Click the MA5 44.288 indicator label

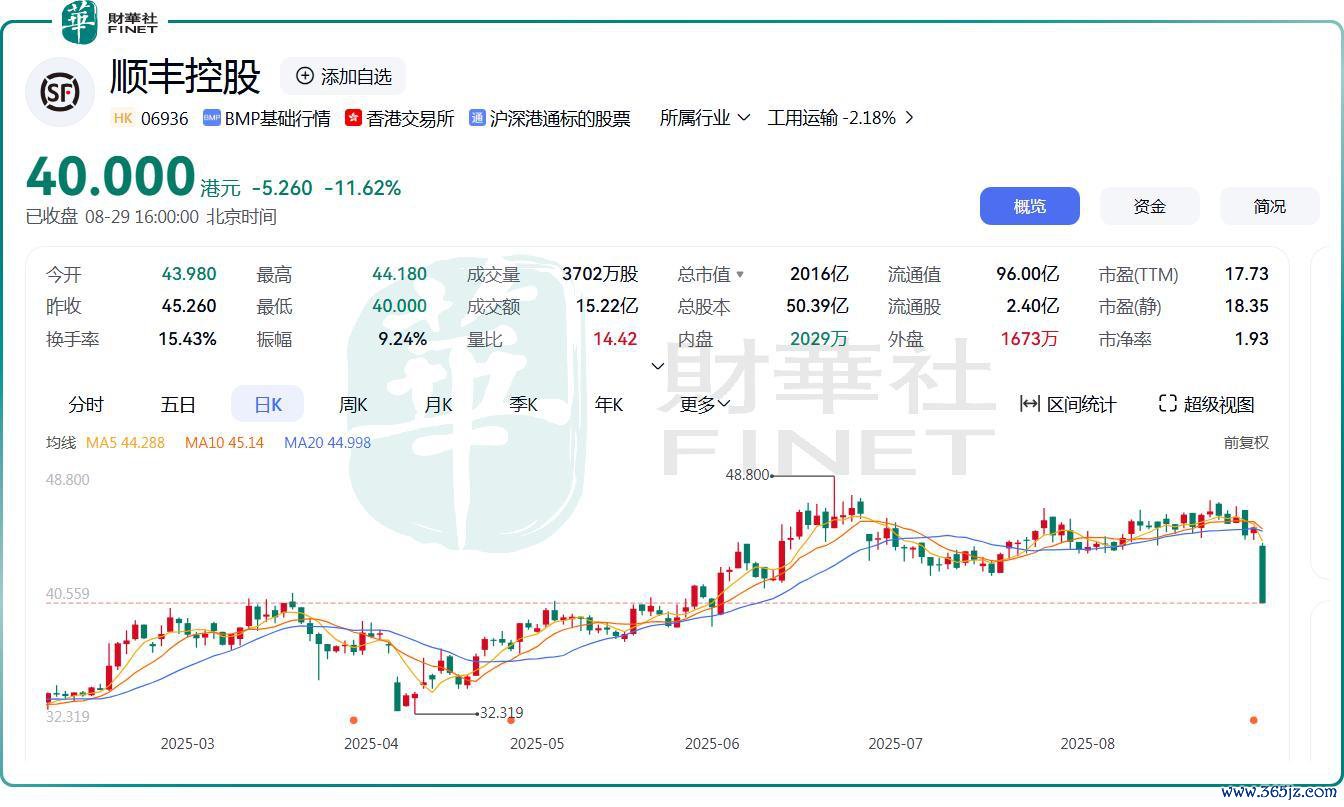pyautogui.click(x=125, y=442)
